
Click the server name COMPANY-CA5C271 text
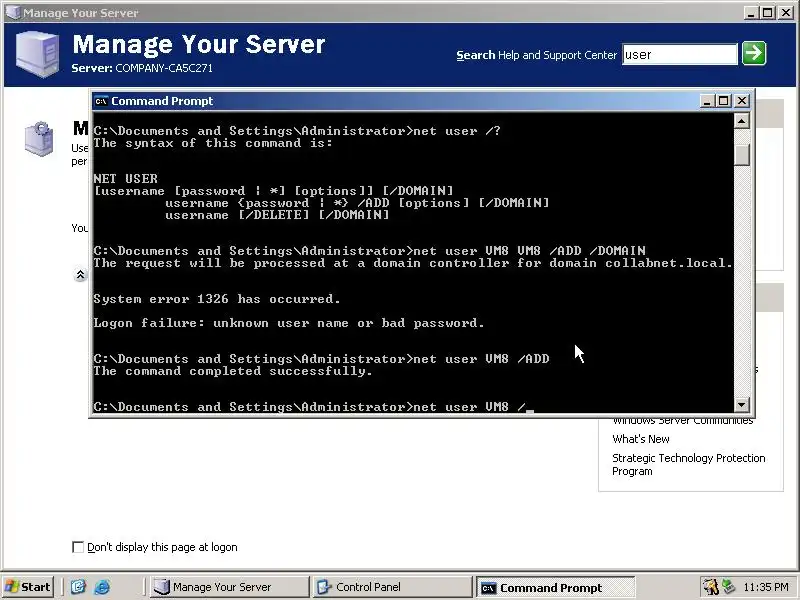tap(164, 68)
